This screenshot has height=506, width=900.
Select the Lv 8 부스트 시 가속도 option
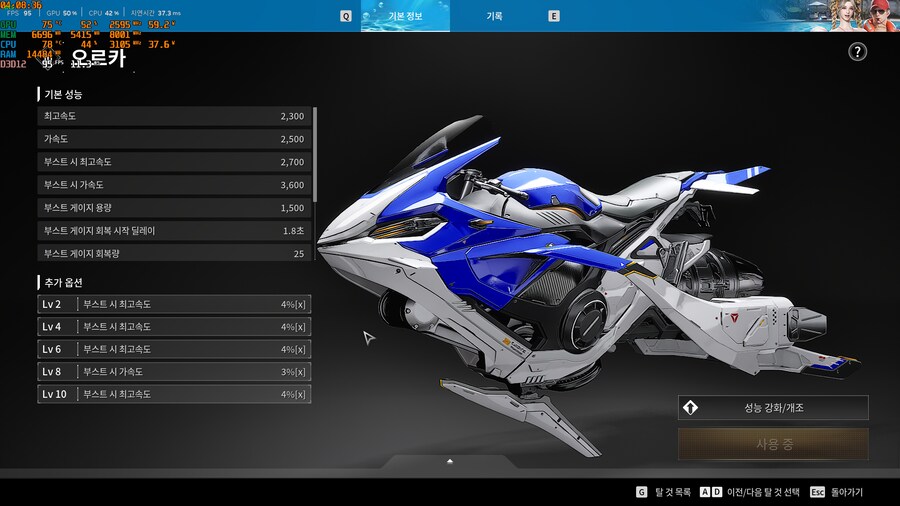pyautogui.click(x=174, y=372)
